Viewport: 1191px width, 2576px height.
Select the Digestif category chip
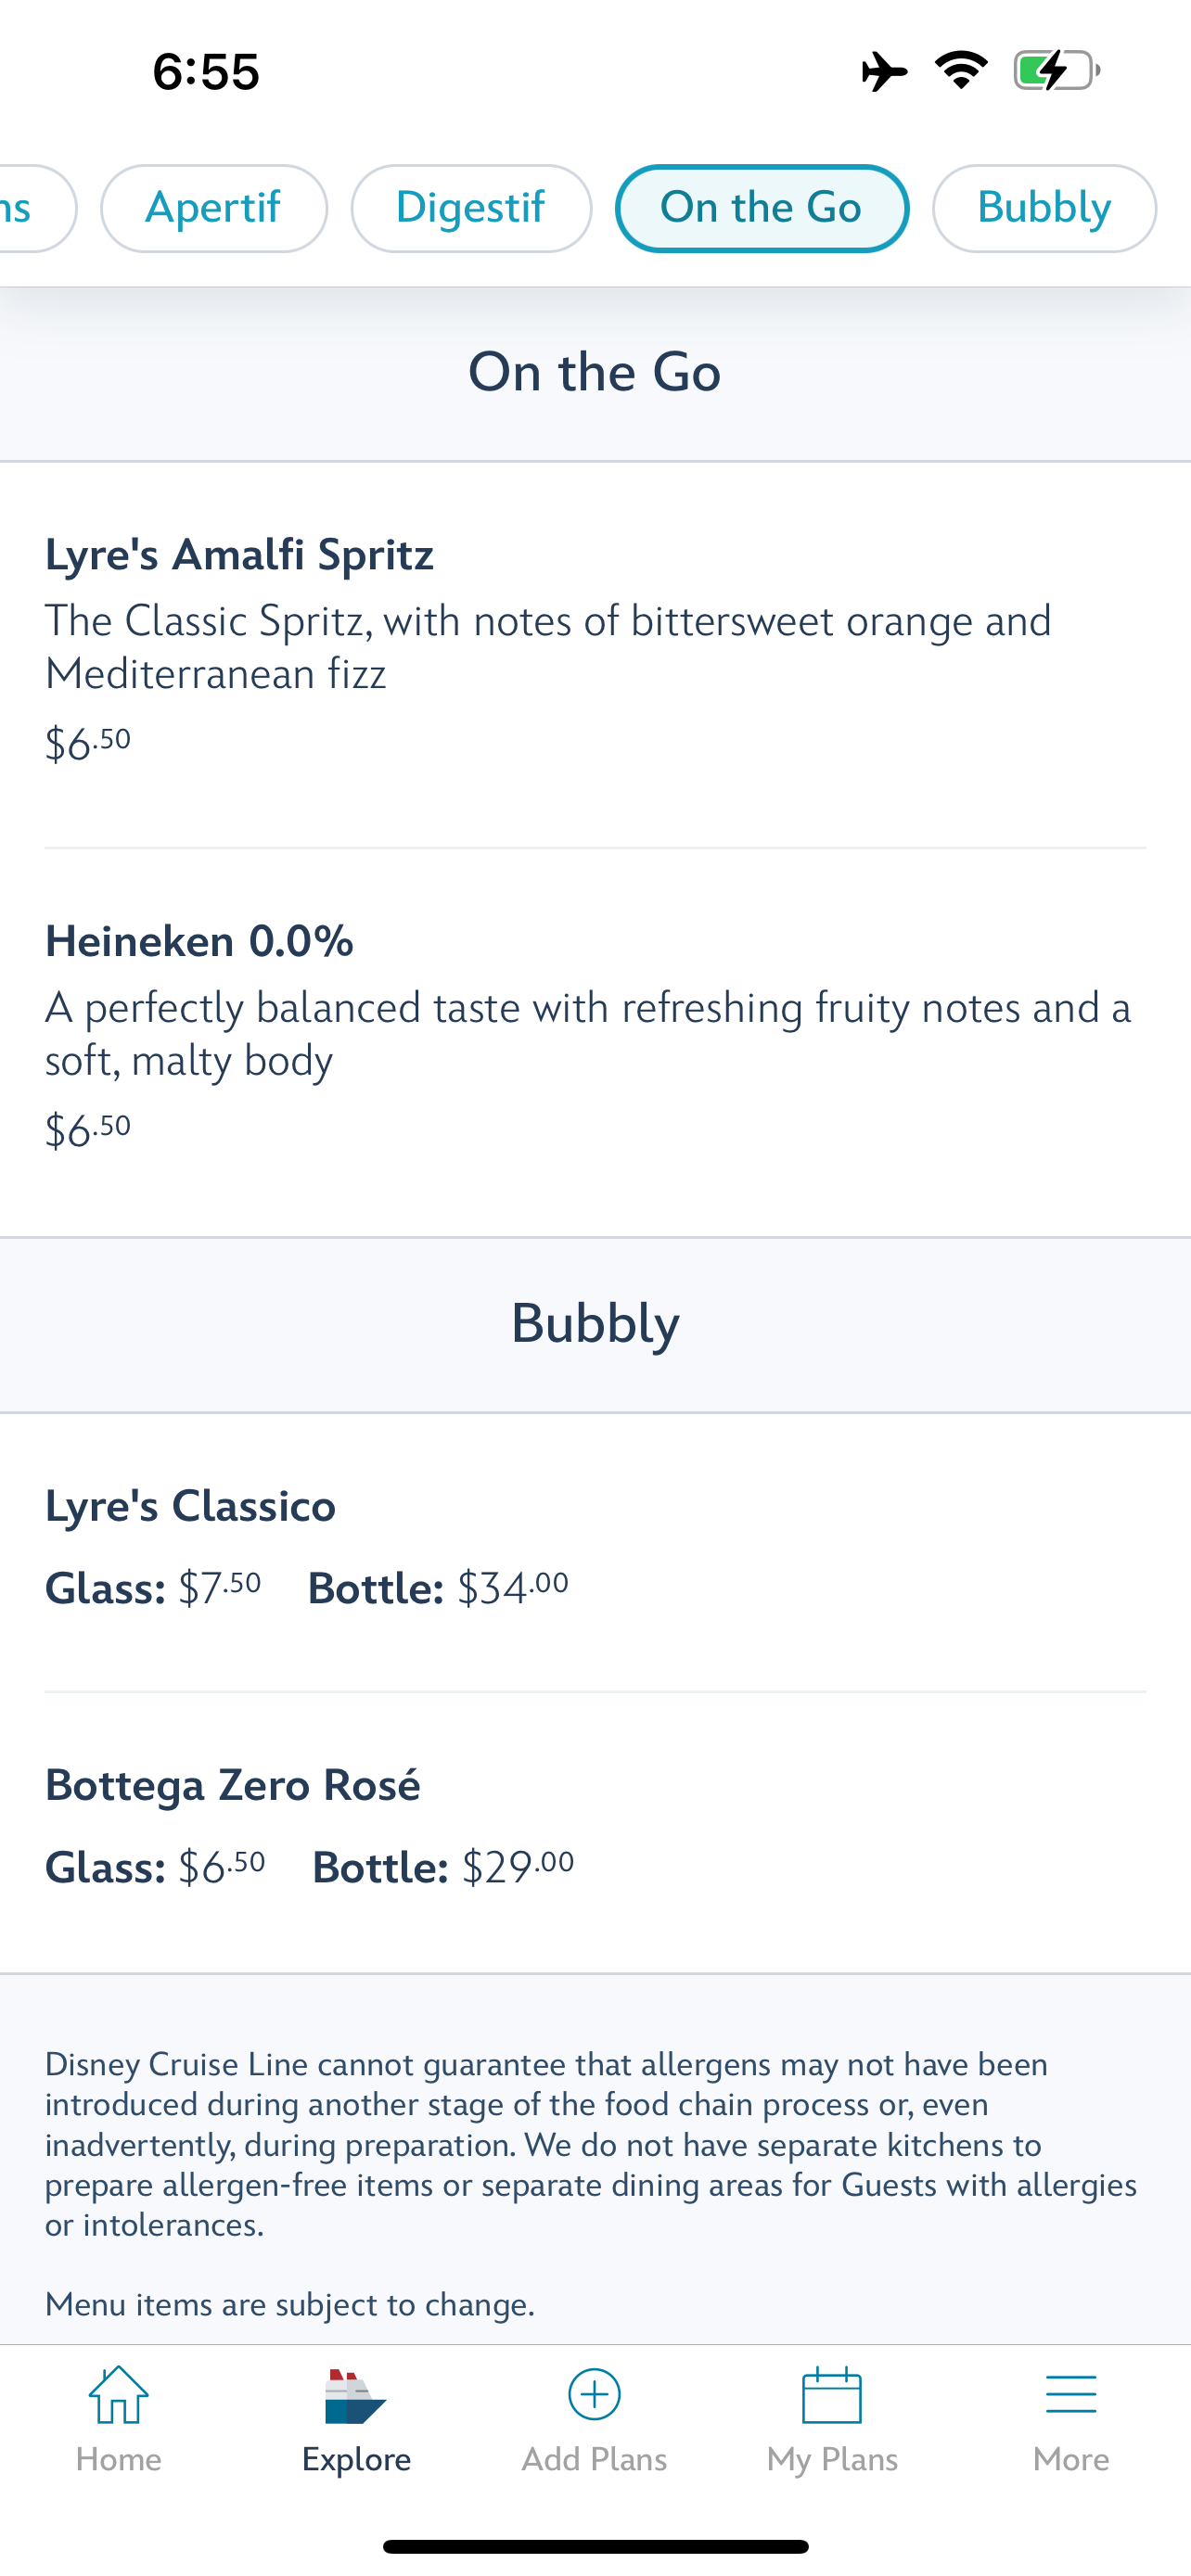(x=471, y=208)
